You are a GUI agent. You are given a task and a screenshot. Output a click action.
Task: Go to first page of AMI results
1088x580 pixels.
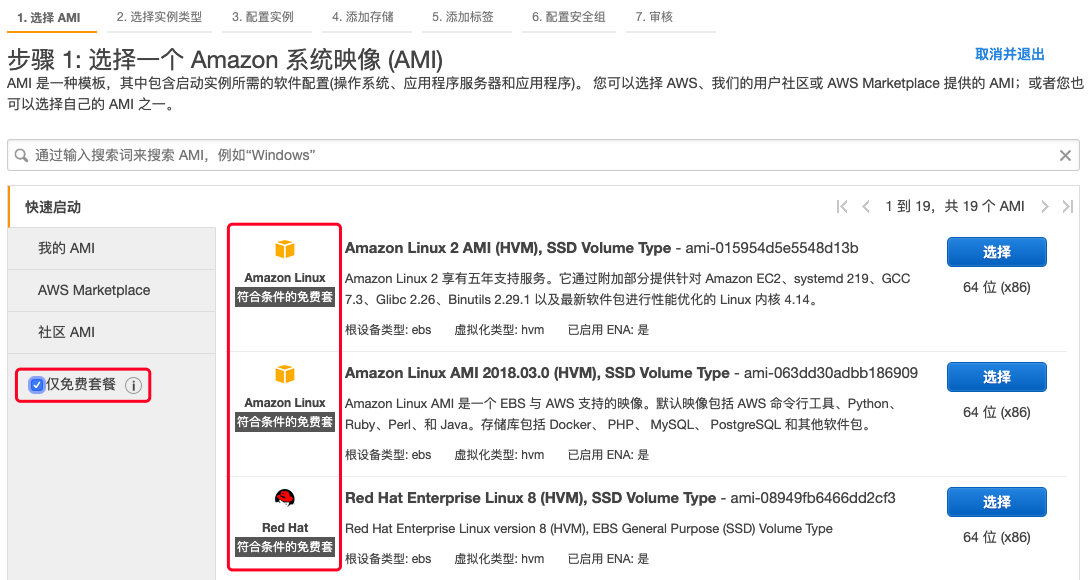(842, 206)
